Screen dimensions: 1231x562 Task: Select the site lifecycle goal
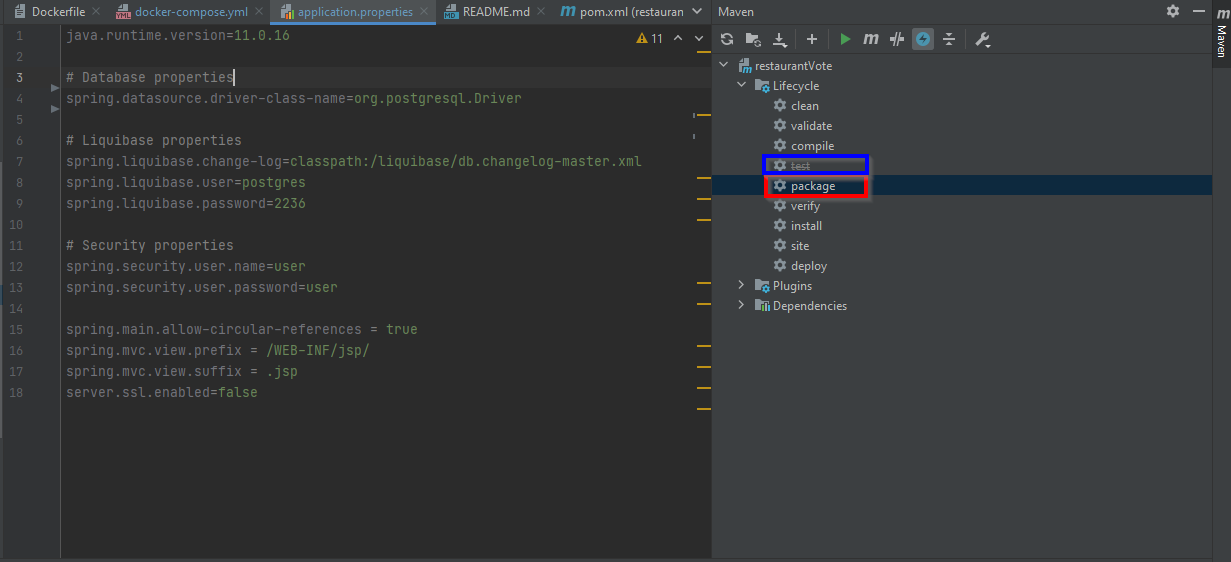800,246
